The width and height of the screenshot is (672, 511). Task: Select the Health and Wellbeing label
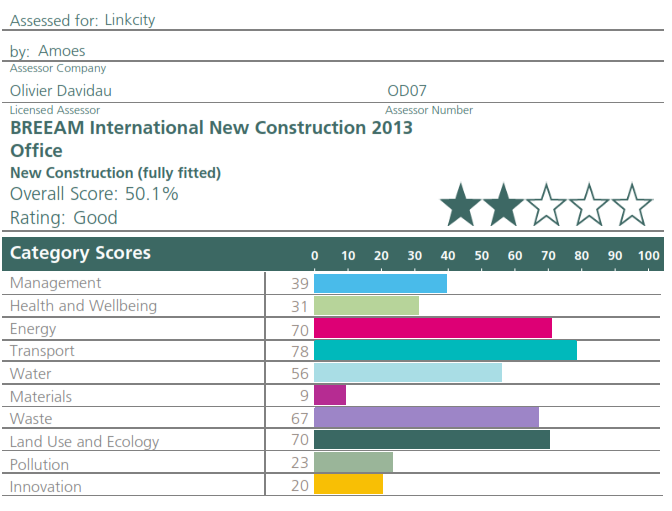pyautogui.click(x=84, y=306)
